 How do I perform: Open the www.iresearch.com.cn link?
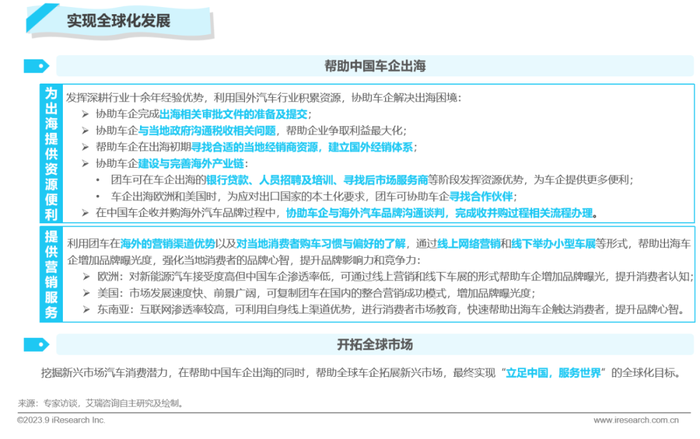(x=636, y=420)
